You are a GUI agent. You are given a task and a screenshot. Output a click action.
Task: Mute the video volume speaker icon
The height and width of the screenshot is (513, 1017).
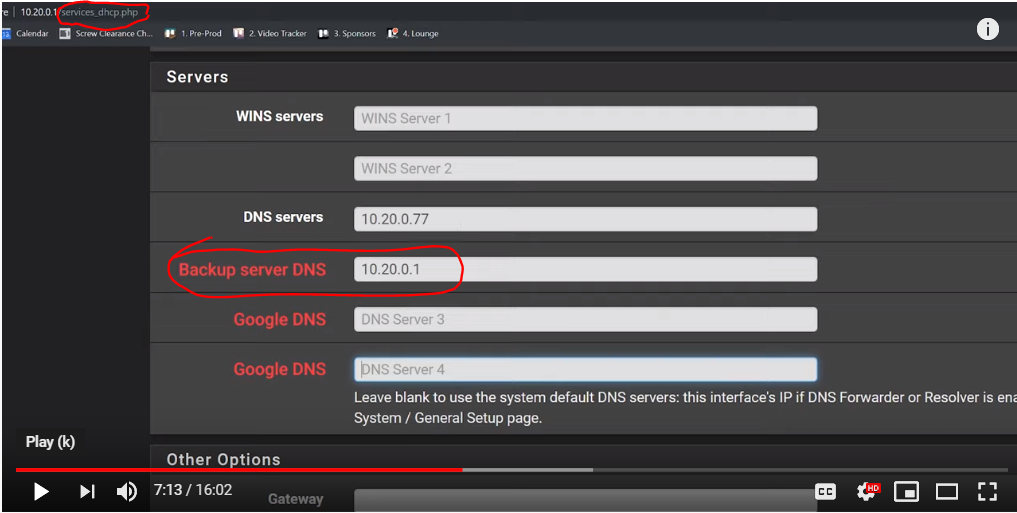point(126,492)
